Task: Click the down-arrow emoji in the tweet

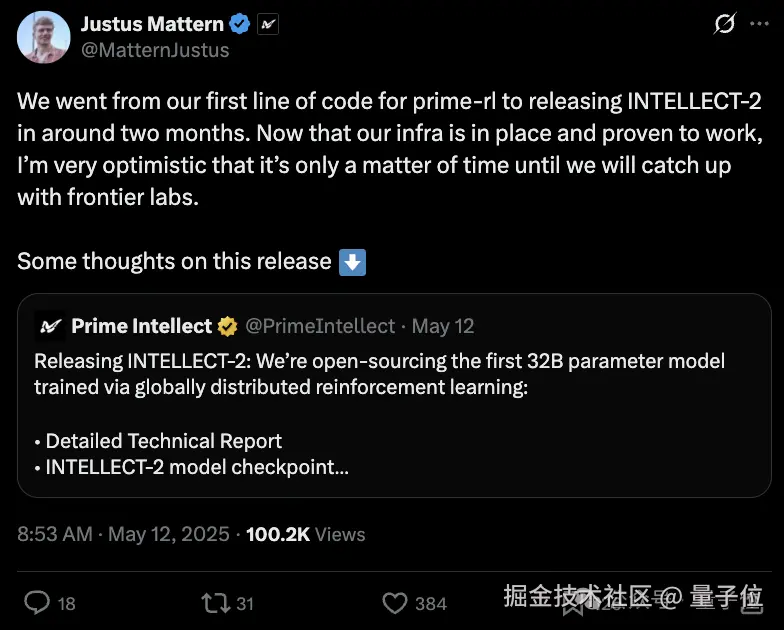Action: point(352,262)
